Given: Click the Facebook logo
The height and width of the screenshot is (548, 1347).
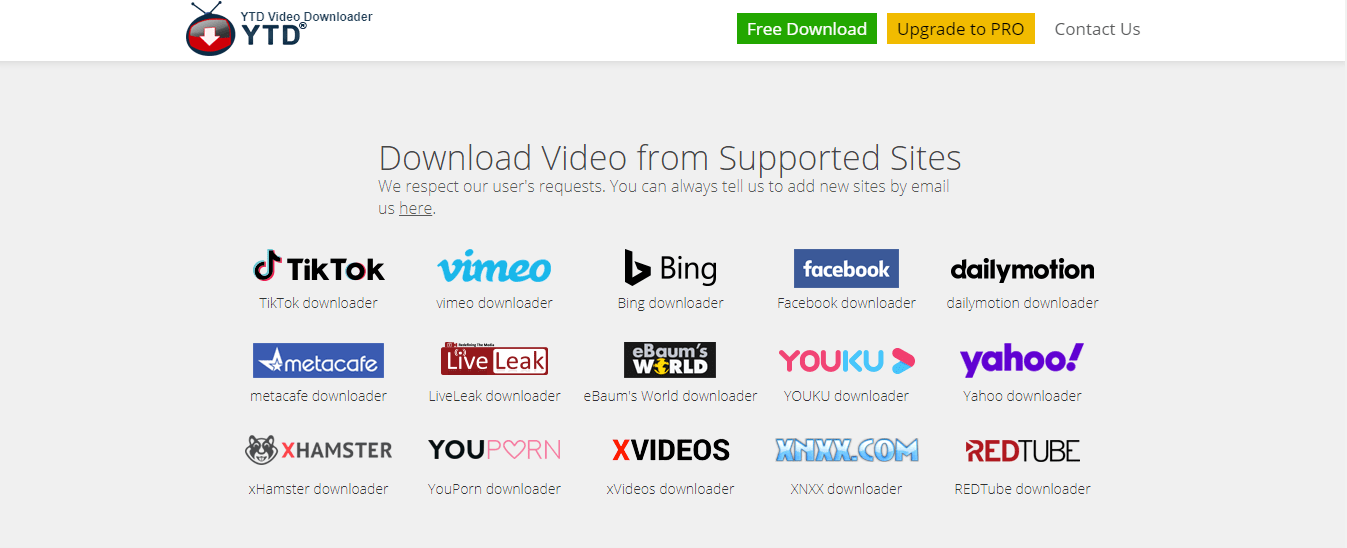Looking at the screenshot, I should click(846, 268).
